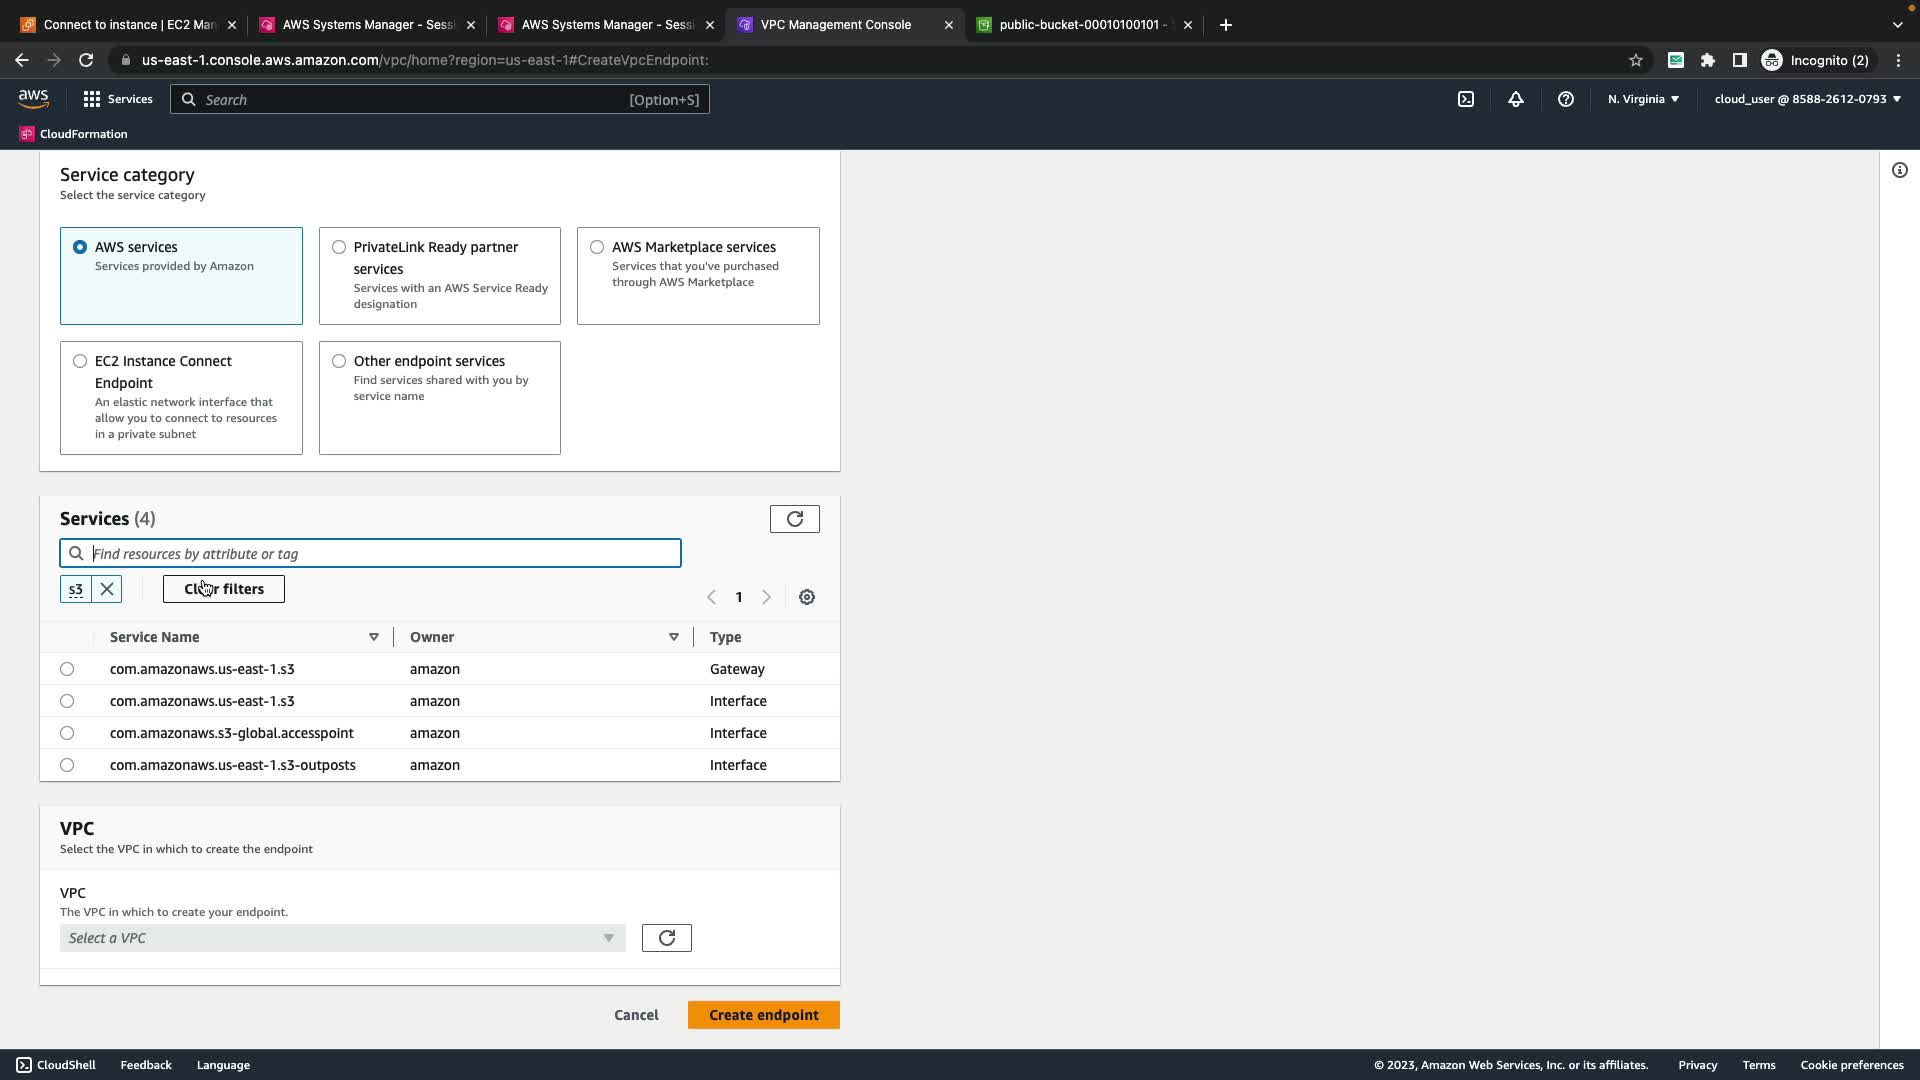Open the N. Virginia region selector
1920x1080 pixels.
[x=1643, y=99]
